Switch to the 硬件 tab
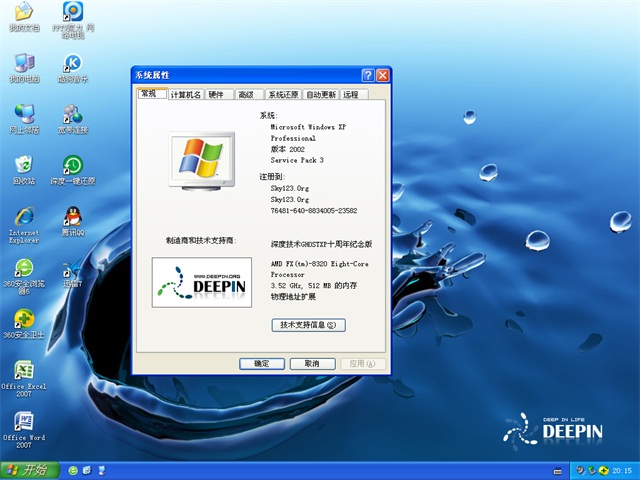This screenshot has width=640, height=480. tap(217, 95)
